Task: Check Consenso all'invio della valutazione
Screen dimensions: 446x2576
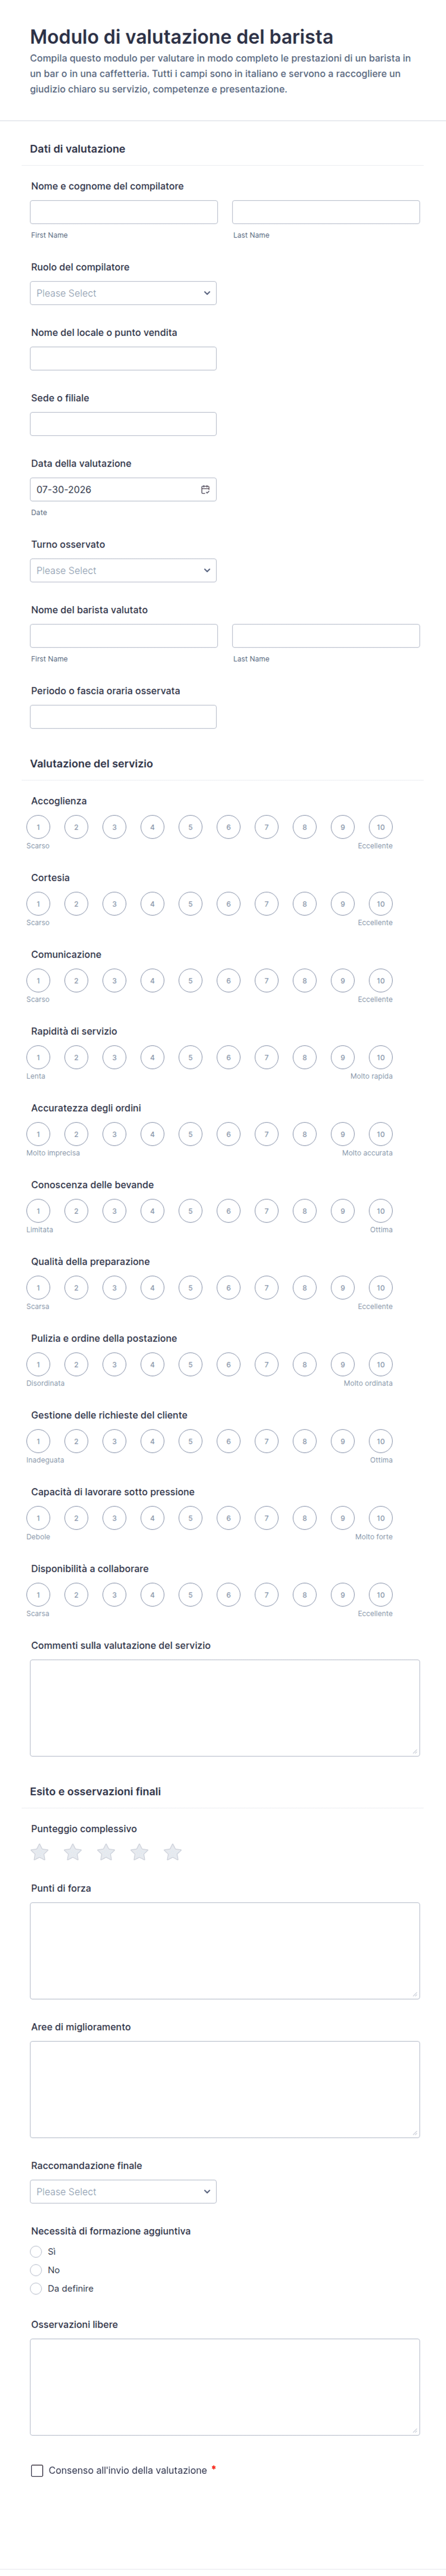Action: tap(37, 2470)
